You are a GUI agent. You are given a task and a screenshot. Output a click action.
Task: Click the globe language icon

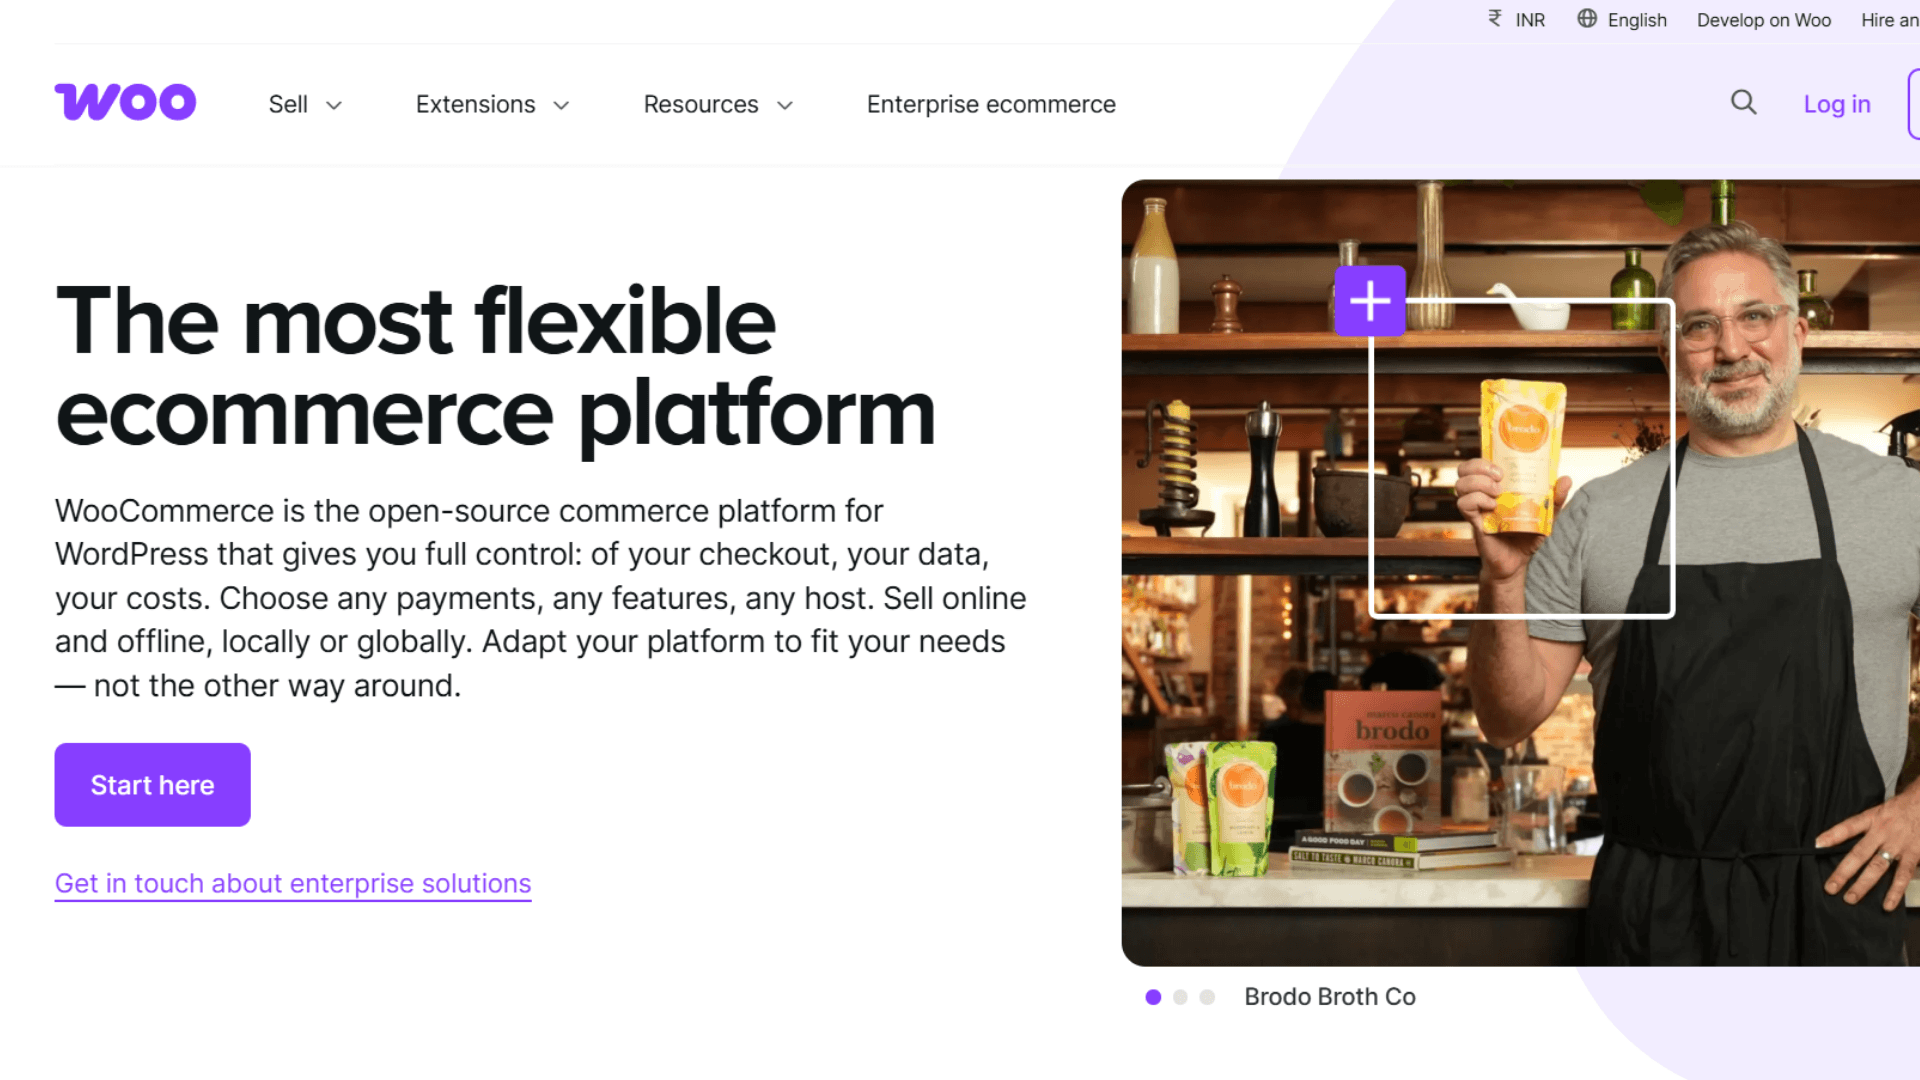tap(1587, 19)
